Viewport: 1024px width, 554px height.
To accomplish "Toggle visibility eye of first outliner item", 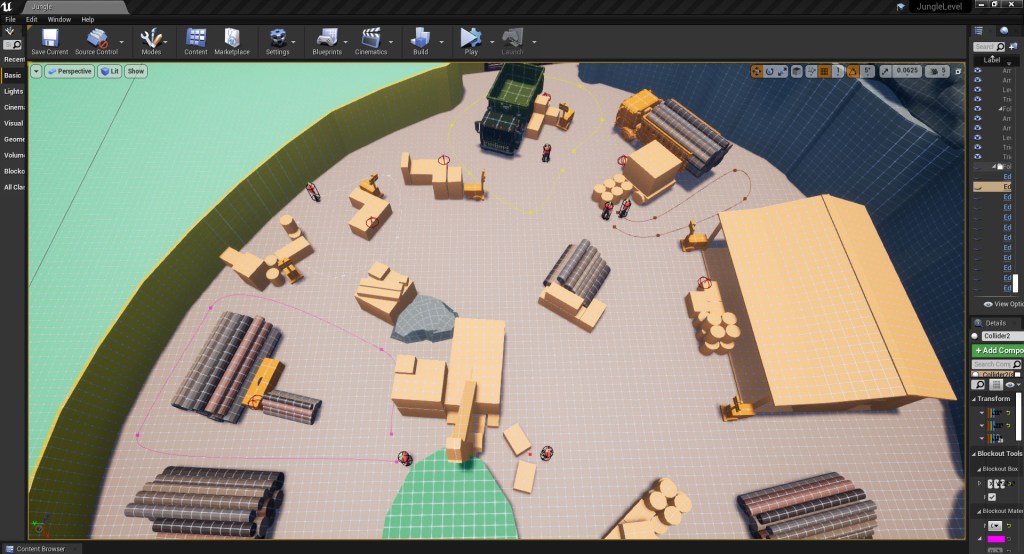I will click(x=978, y=70).
